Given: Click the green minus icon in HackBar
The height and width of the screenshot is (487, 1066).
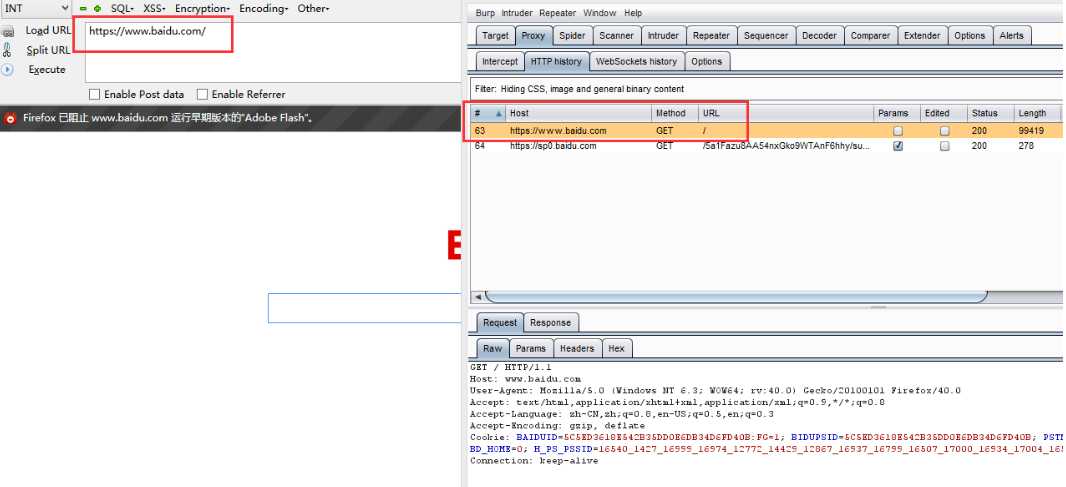Looking at the screenshot, I should pos(84,9).
